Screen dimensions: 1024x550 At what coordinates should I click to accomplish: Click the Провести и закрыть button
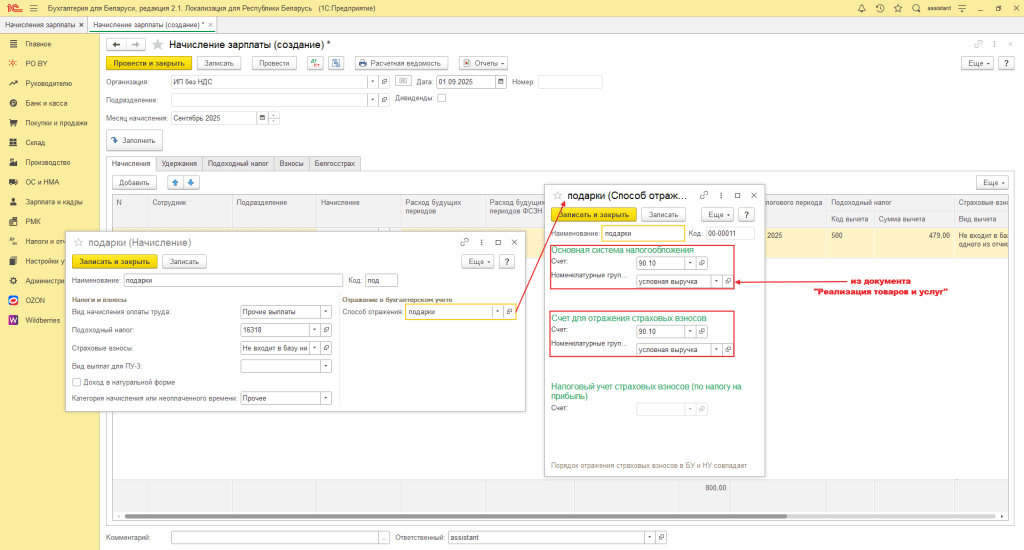(x=149, y=63)
